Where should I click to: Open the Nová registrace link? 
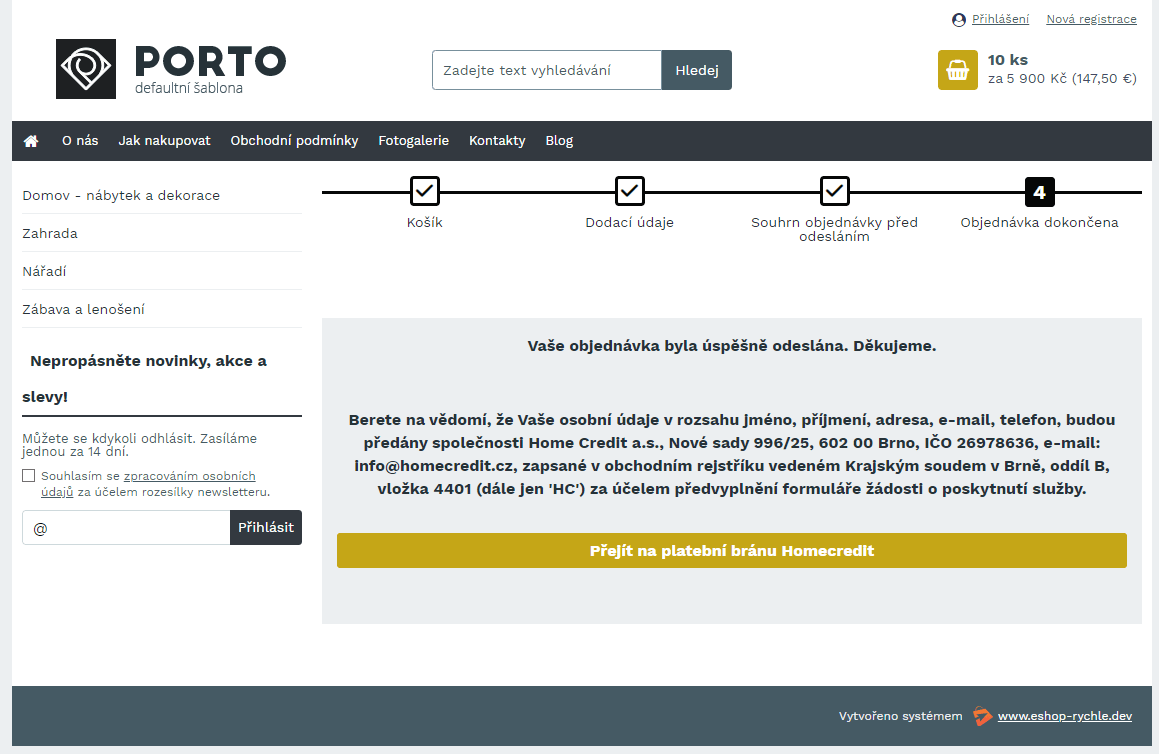[x=1091, y=19]
